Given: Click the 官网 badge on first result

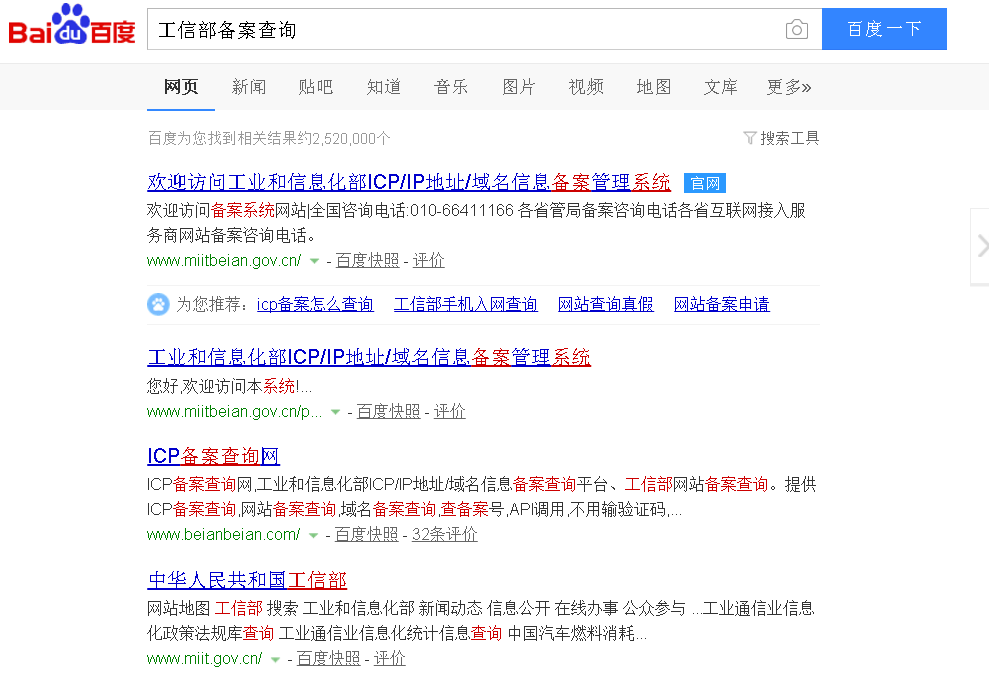Looking at the screenshot, I should (x=705, y=183).
